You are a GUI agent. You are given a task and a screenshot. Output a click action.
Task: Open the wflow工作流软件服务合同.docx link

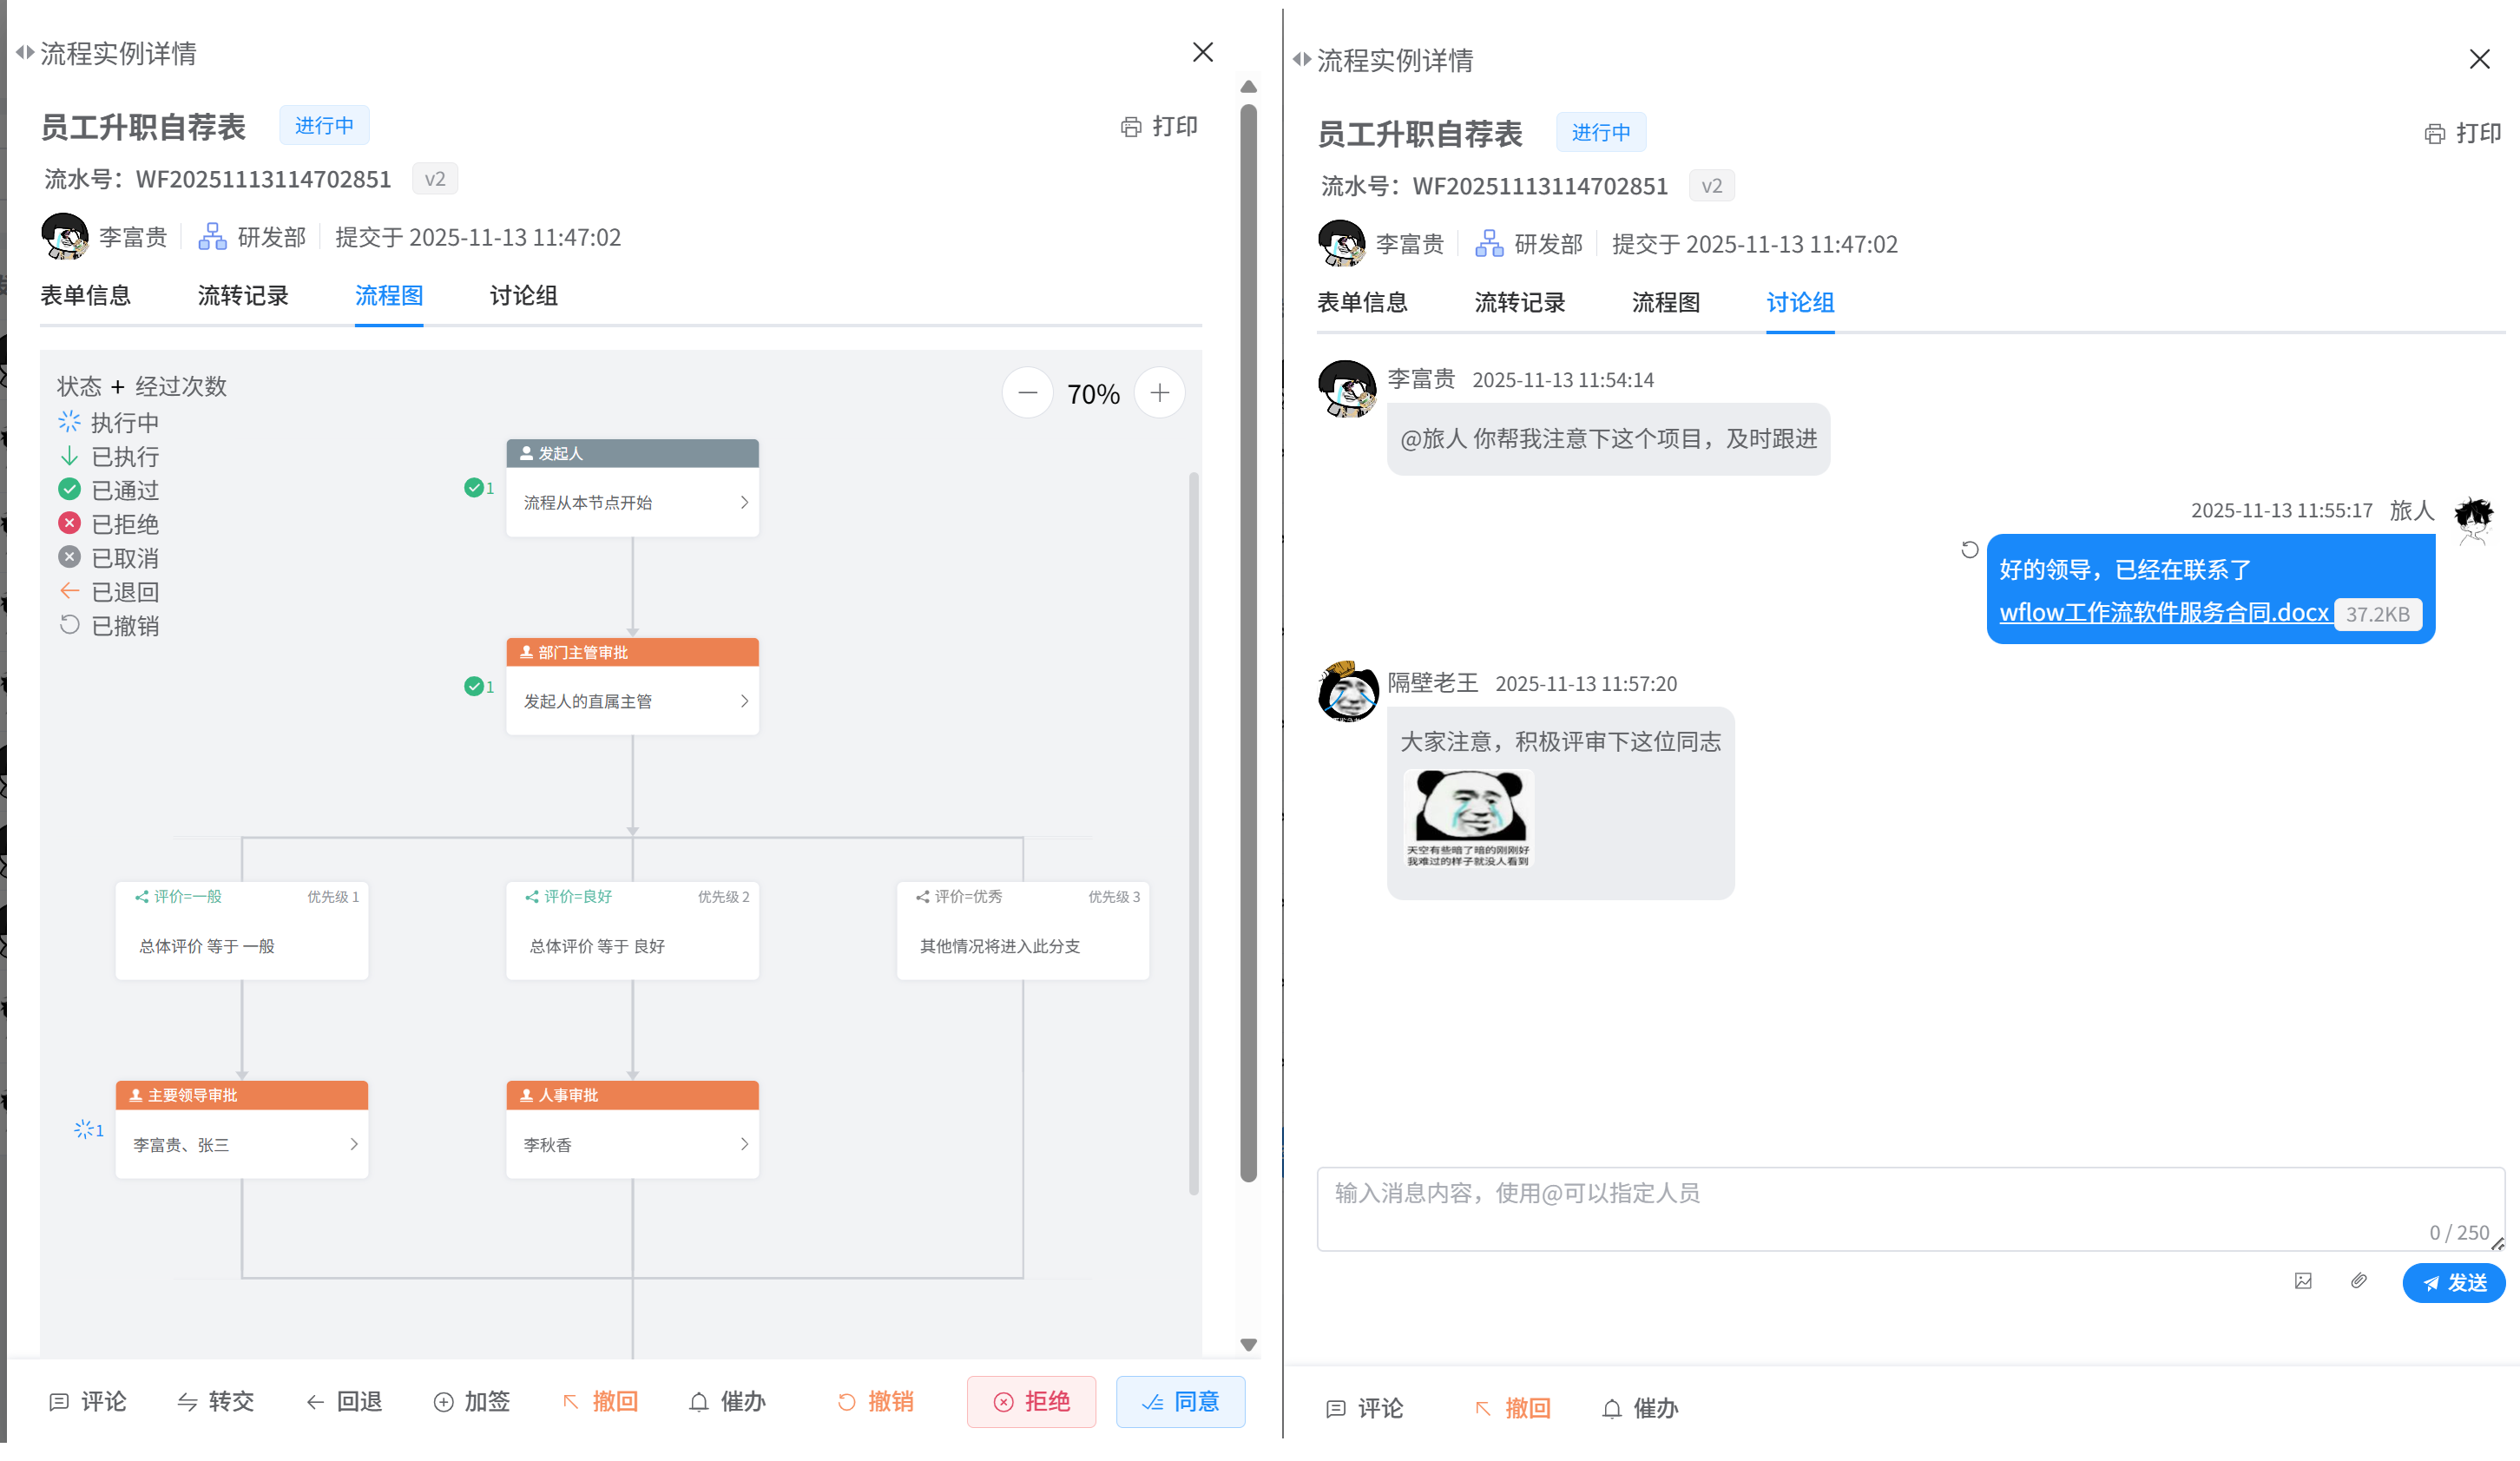coord(2163,612)
